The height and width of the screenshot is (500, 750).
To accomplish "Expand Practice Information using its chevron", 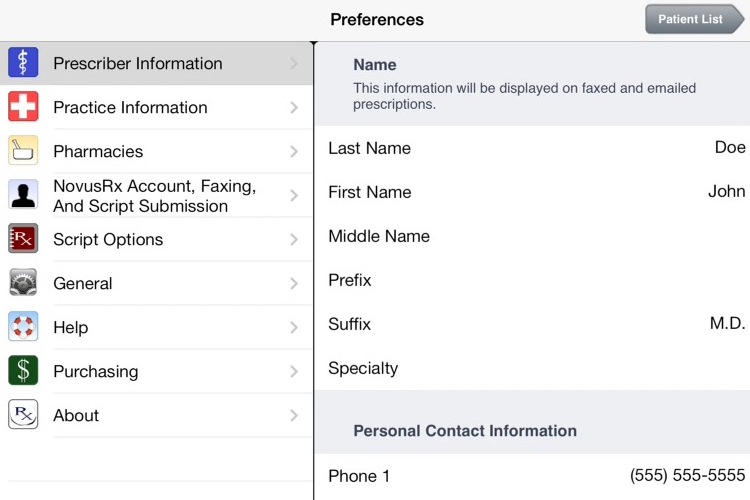I will tap(294, 107).
